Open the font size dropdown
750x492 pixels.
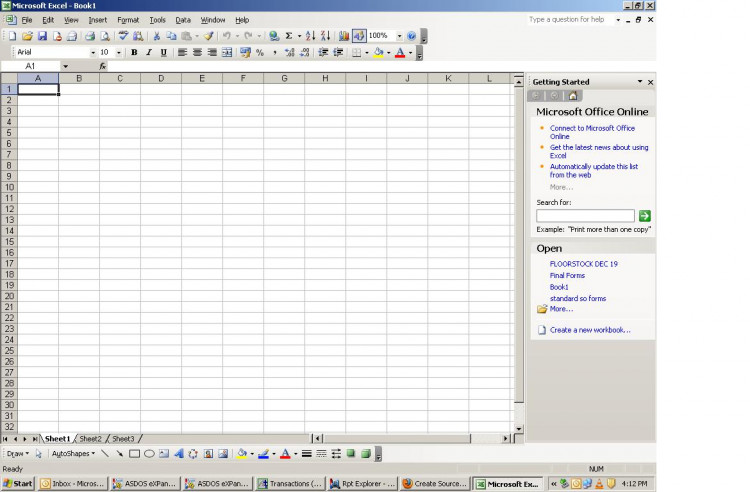[x=119, y=53]
